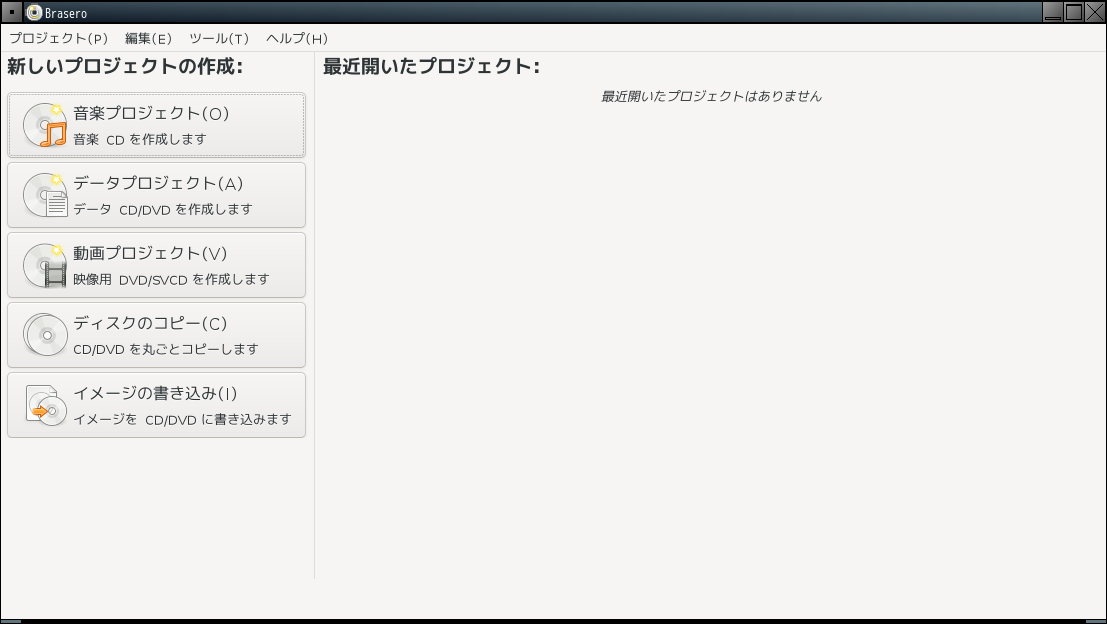Start データプロジェクト(A) data project
The height and width of the screenshot is (624, 1107).
(x=157, y=195)
